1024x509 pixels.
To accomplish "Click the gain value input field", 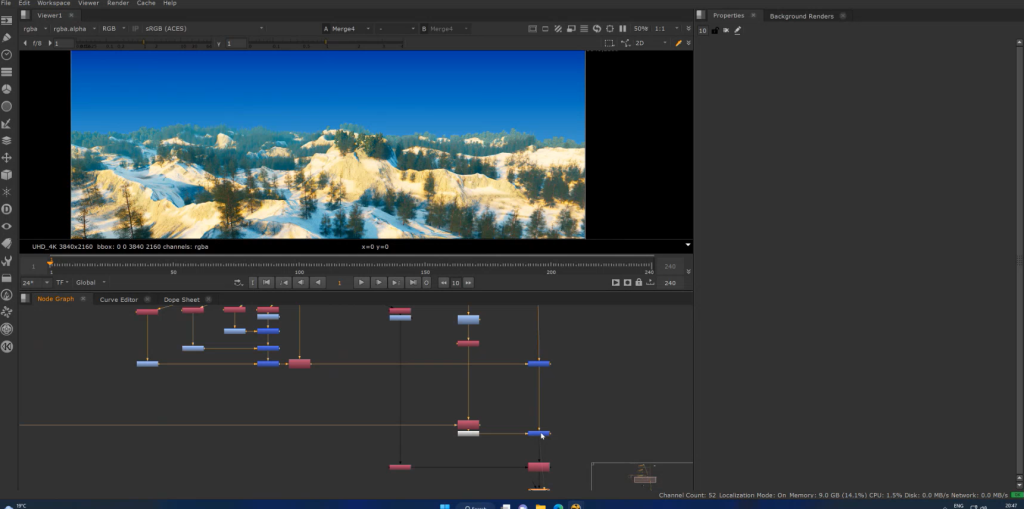I will (x=63, y=43).
